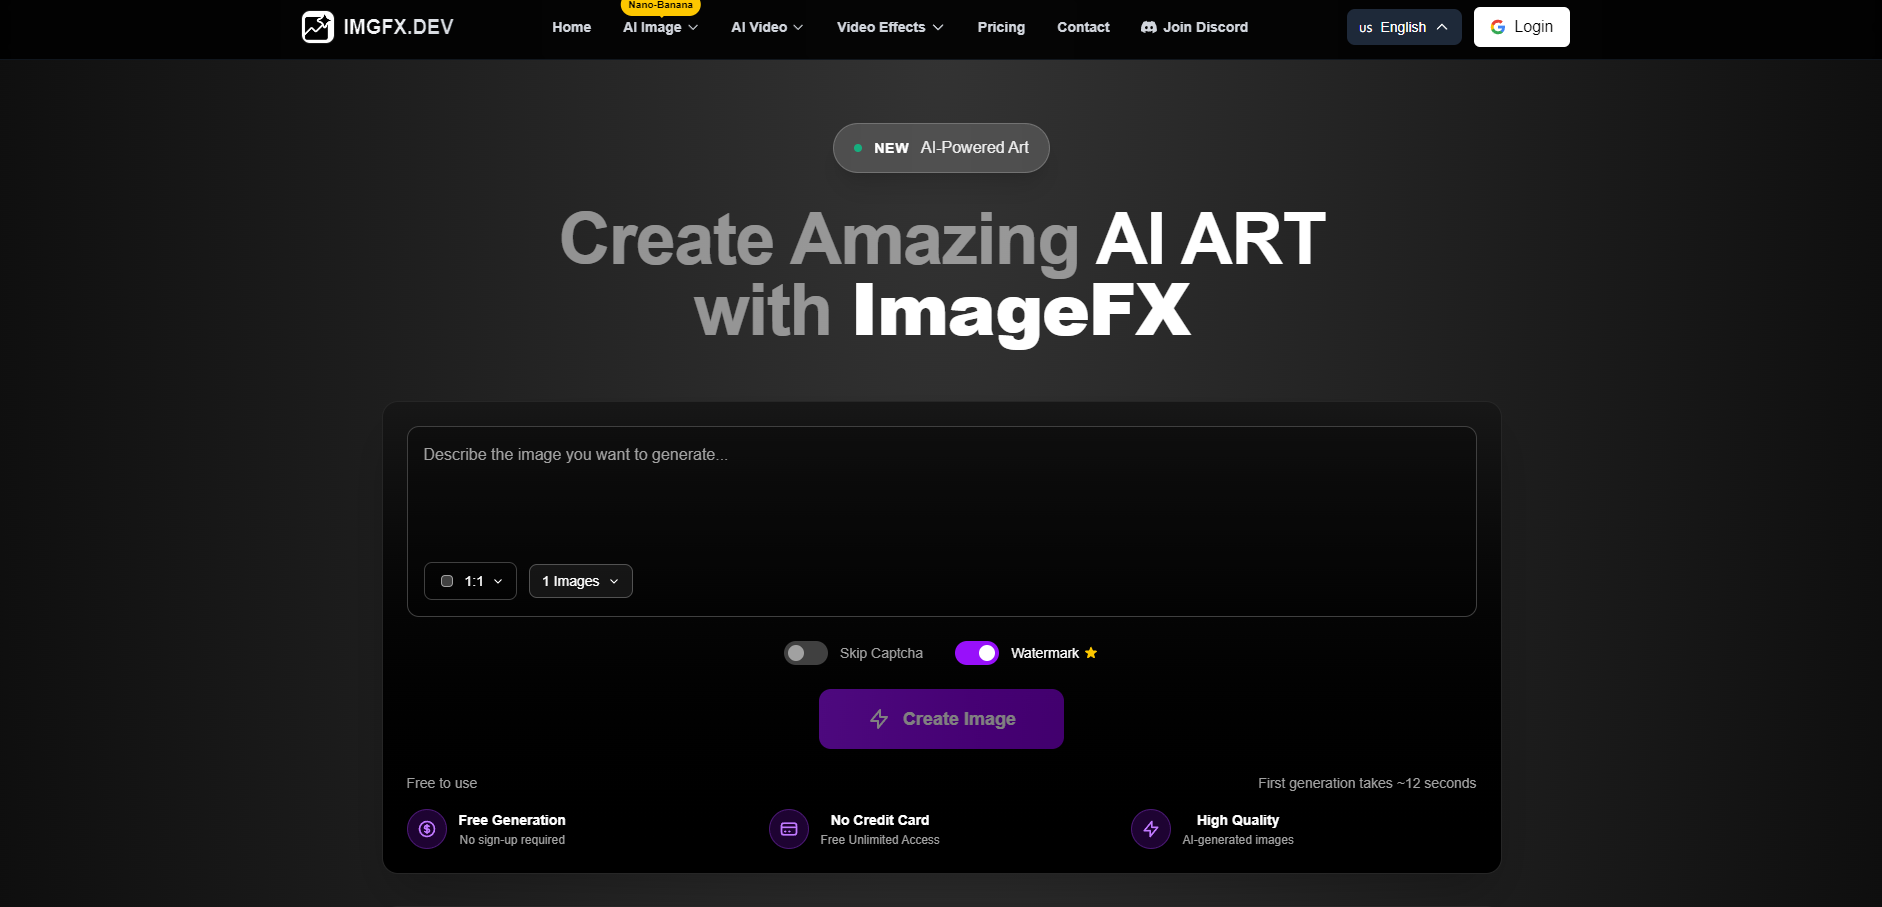The width and height of the screenshot is (1882, 907).
Task: Click the lightning icon inside Create Image
Action: tap(879, 719)
